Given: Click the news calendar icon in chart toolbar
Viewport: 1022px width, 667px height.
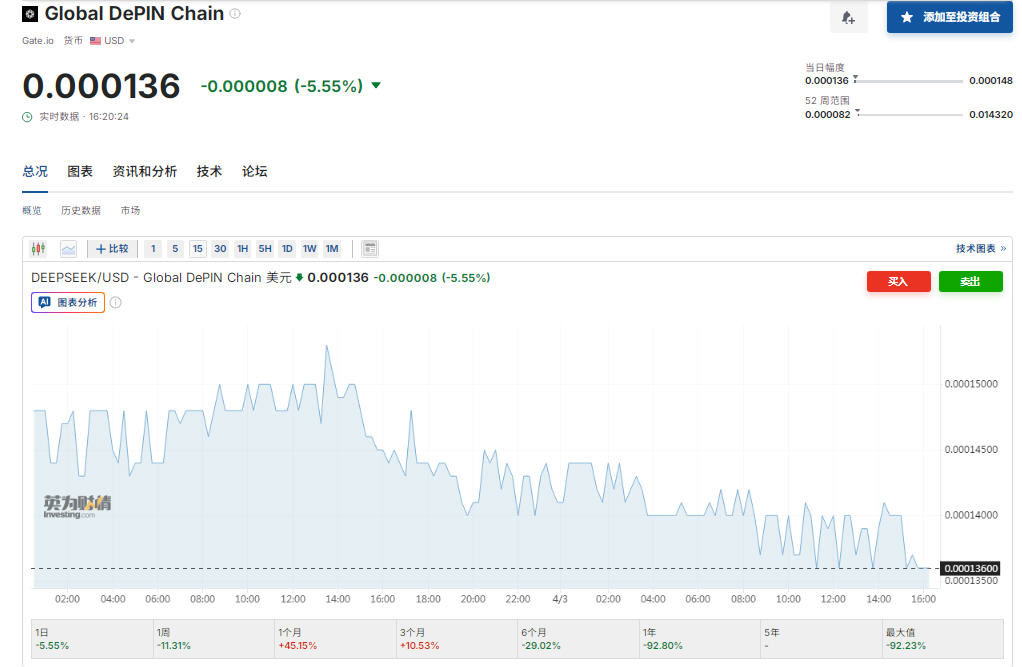Looking at the screenshot, I should pyautogui.click(x=370, y=249).
